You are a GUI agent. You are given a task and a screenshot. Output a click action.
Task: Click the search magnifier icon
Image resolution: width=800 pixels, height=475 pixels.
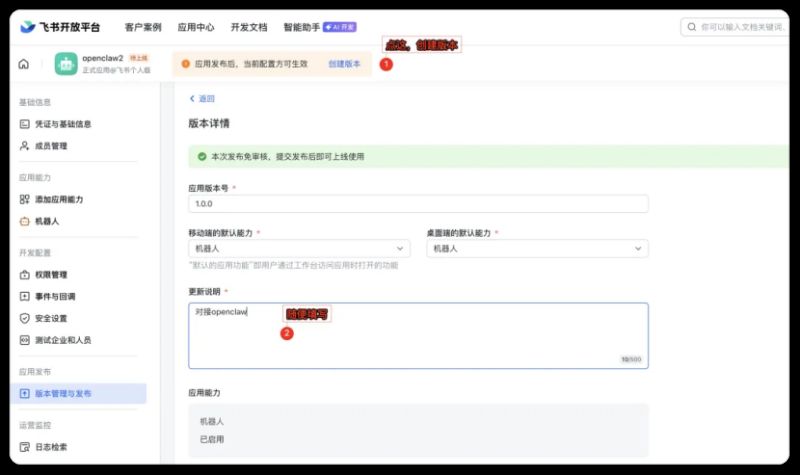(691, 27)
